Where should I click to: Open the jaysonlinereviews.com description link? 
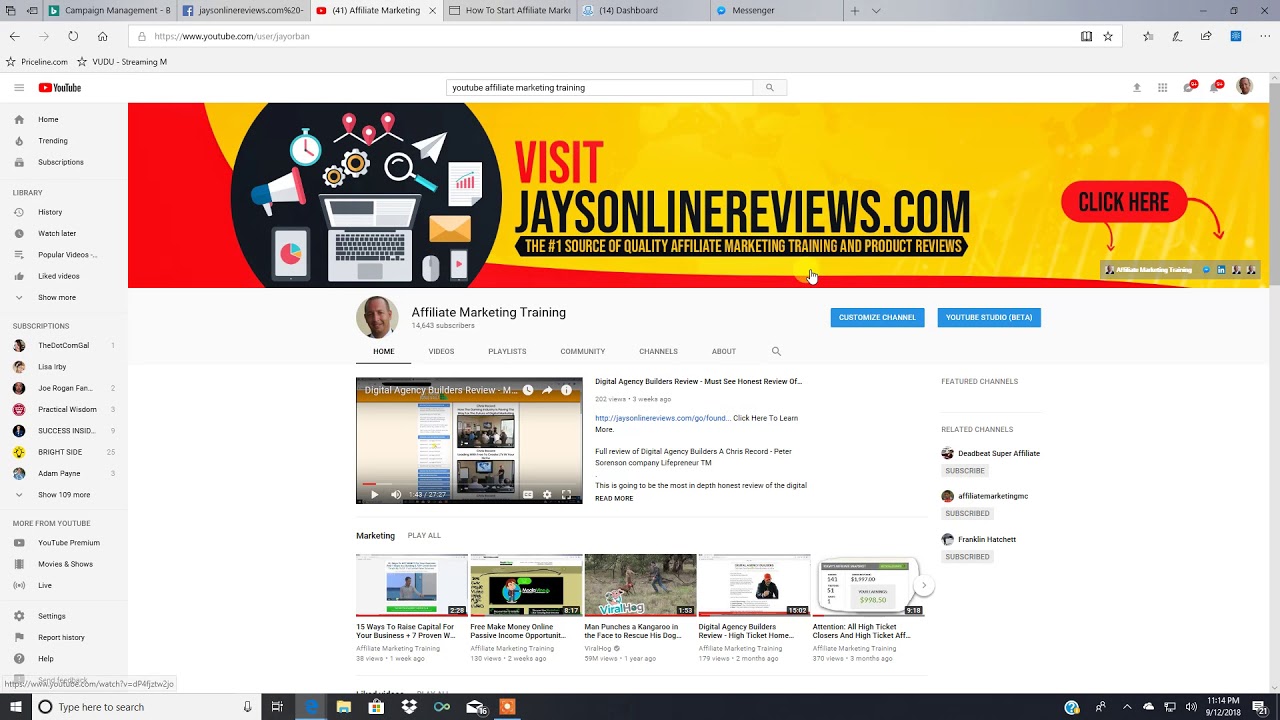[662, 418]
